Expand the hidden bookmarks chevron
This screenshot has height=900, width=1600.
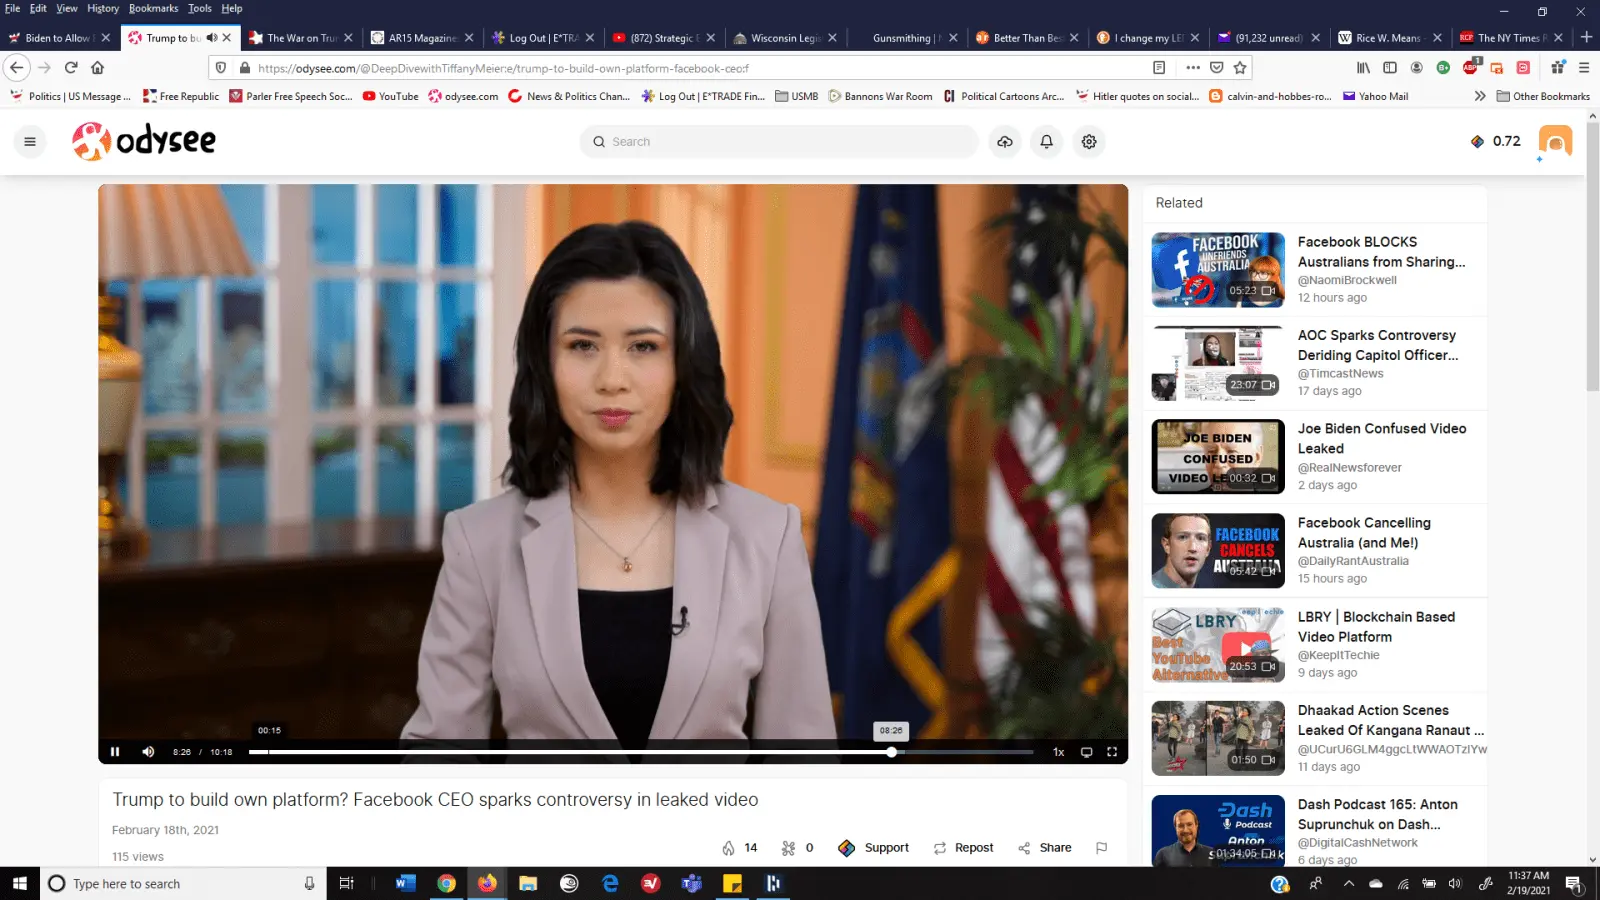[1479, 96]
